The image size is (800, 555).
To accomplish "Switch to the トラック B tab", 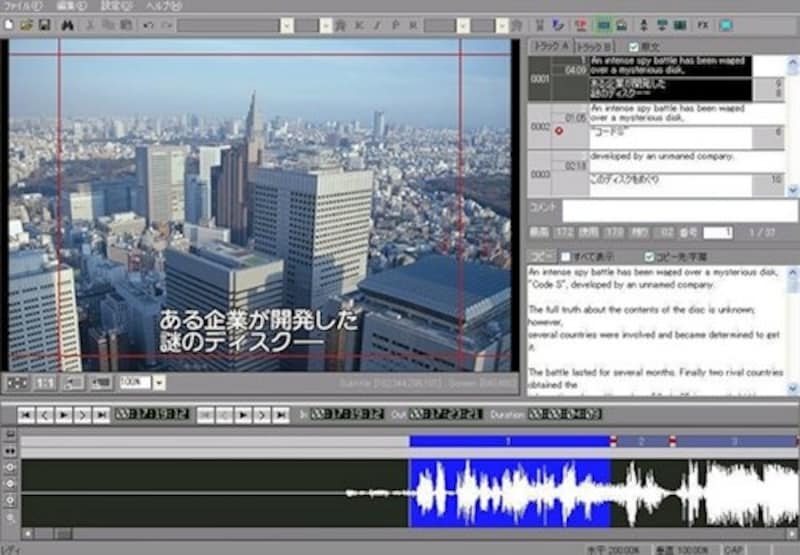I will [594, 47].
